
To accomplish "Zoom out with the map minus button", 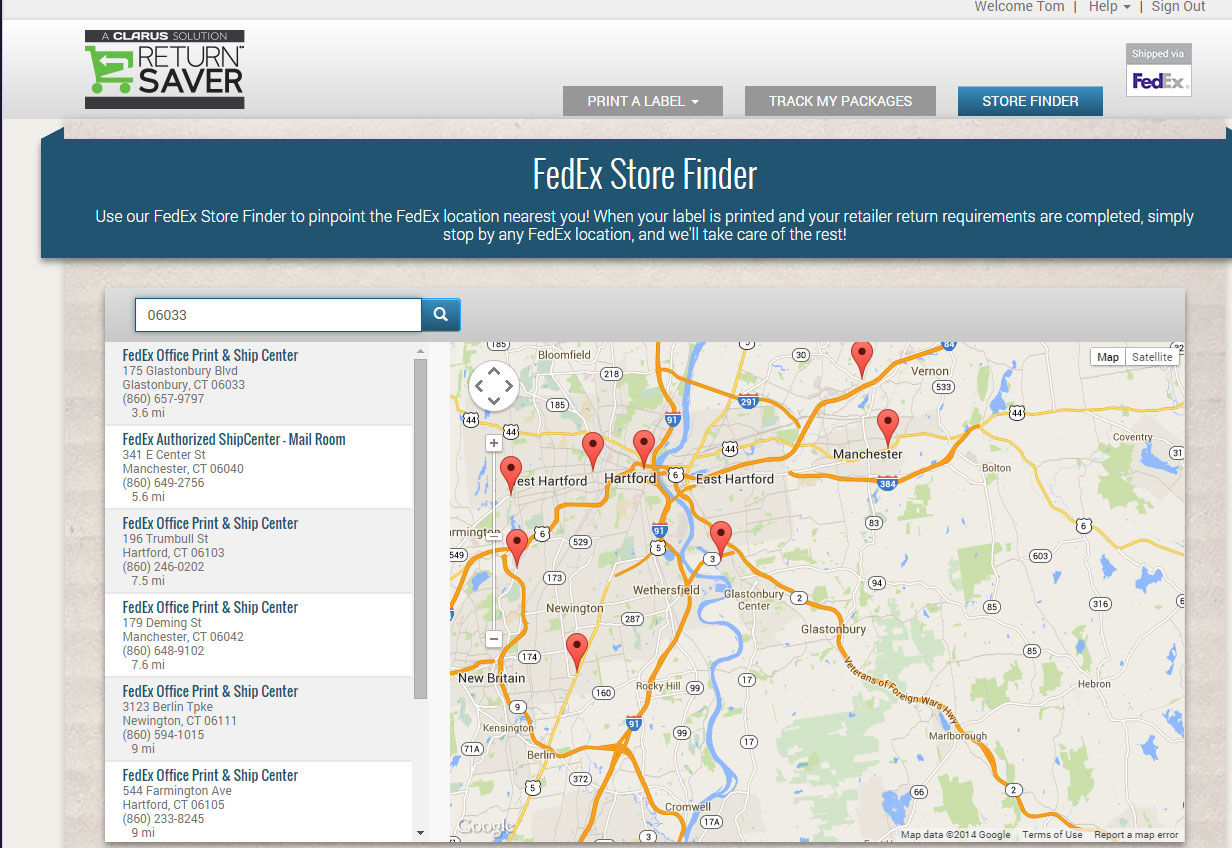I will pyautogui.click(x=494, y=638).
